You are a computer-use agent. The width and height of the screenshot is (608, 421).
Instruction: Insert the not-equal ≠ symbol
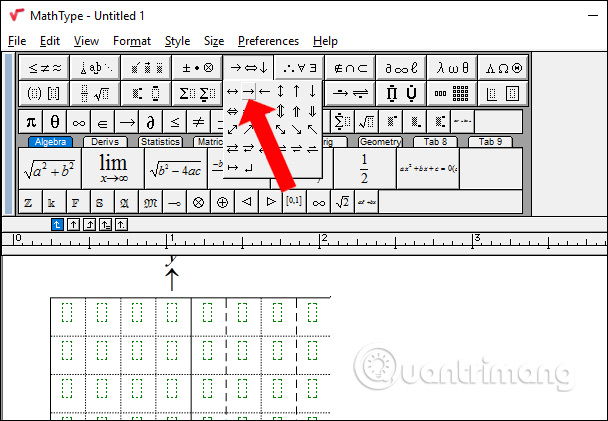pos(199,122)
